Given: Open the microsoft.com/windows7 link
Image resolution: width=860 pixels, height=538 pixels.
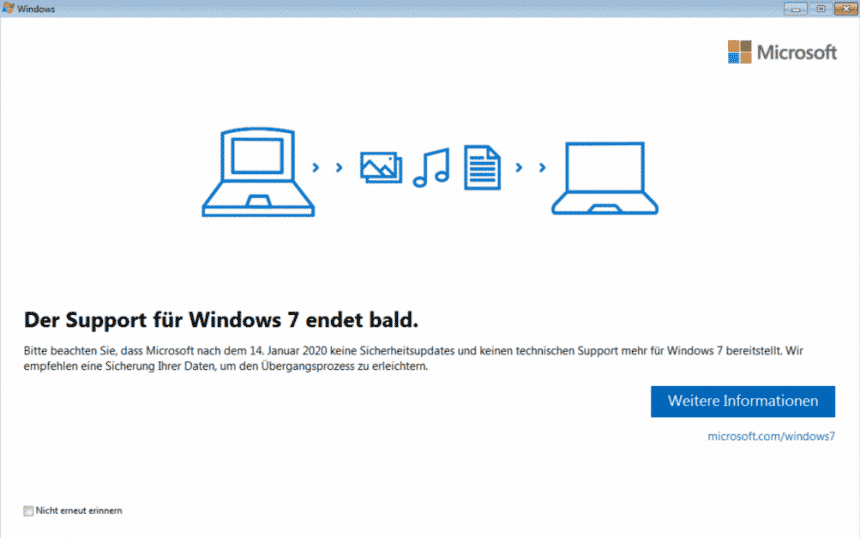Looking at the screenshot, I should tap(771, 437).
